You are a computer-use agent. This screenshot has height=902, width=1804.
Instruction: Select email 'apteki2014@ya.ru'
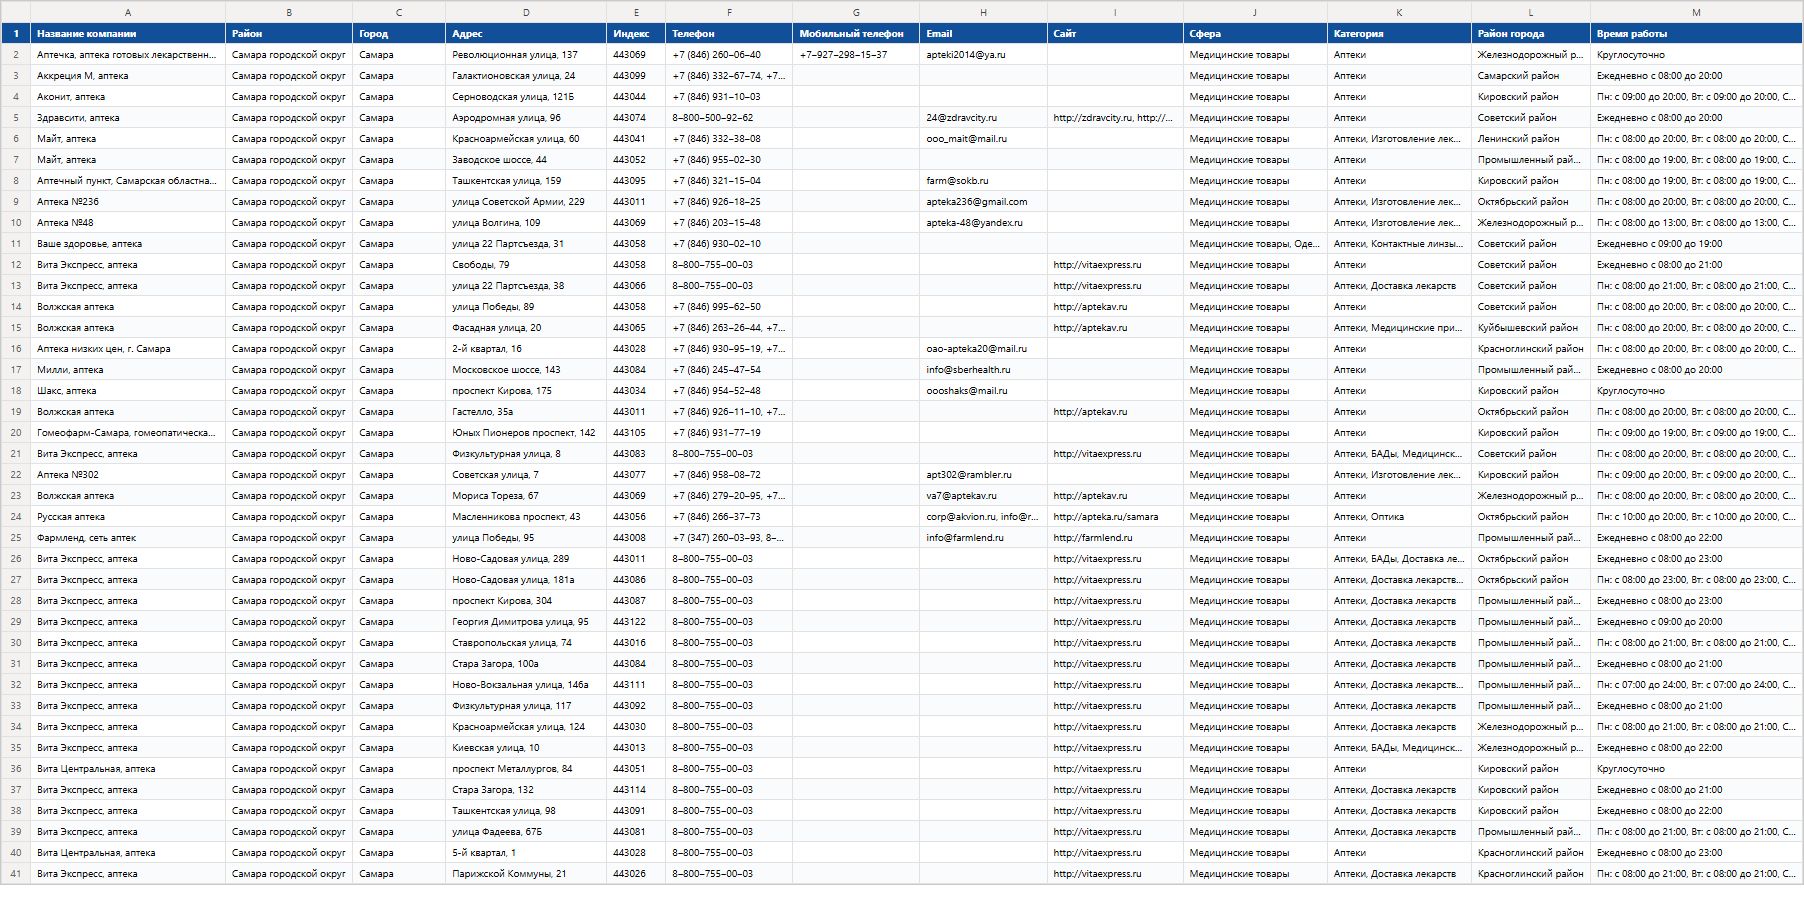[x=983, y=55]
